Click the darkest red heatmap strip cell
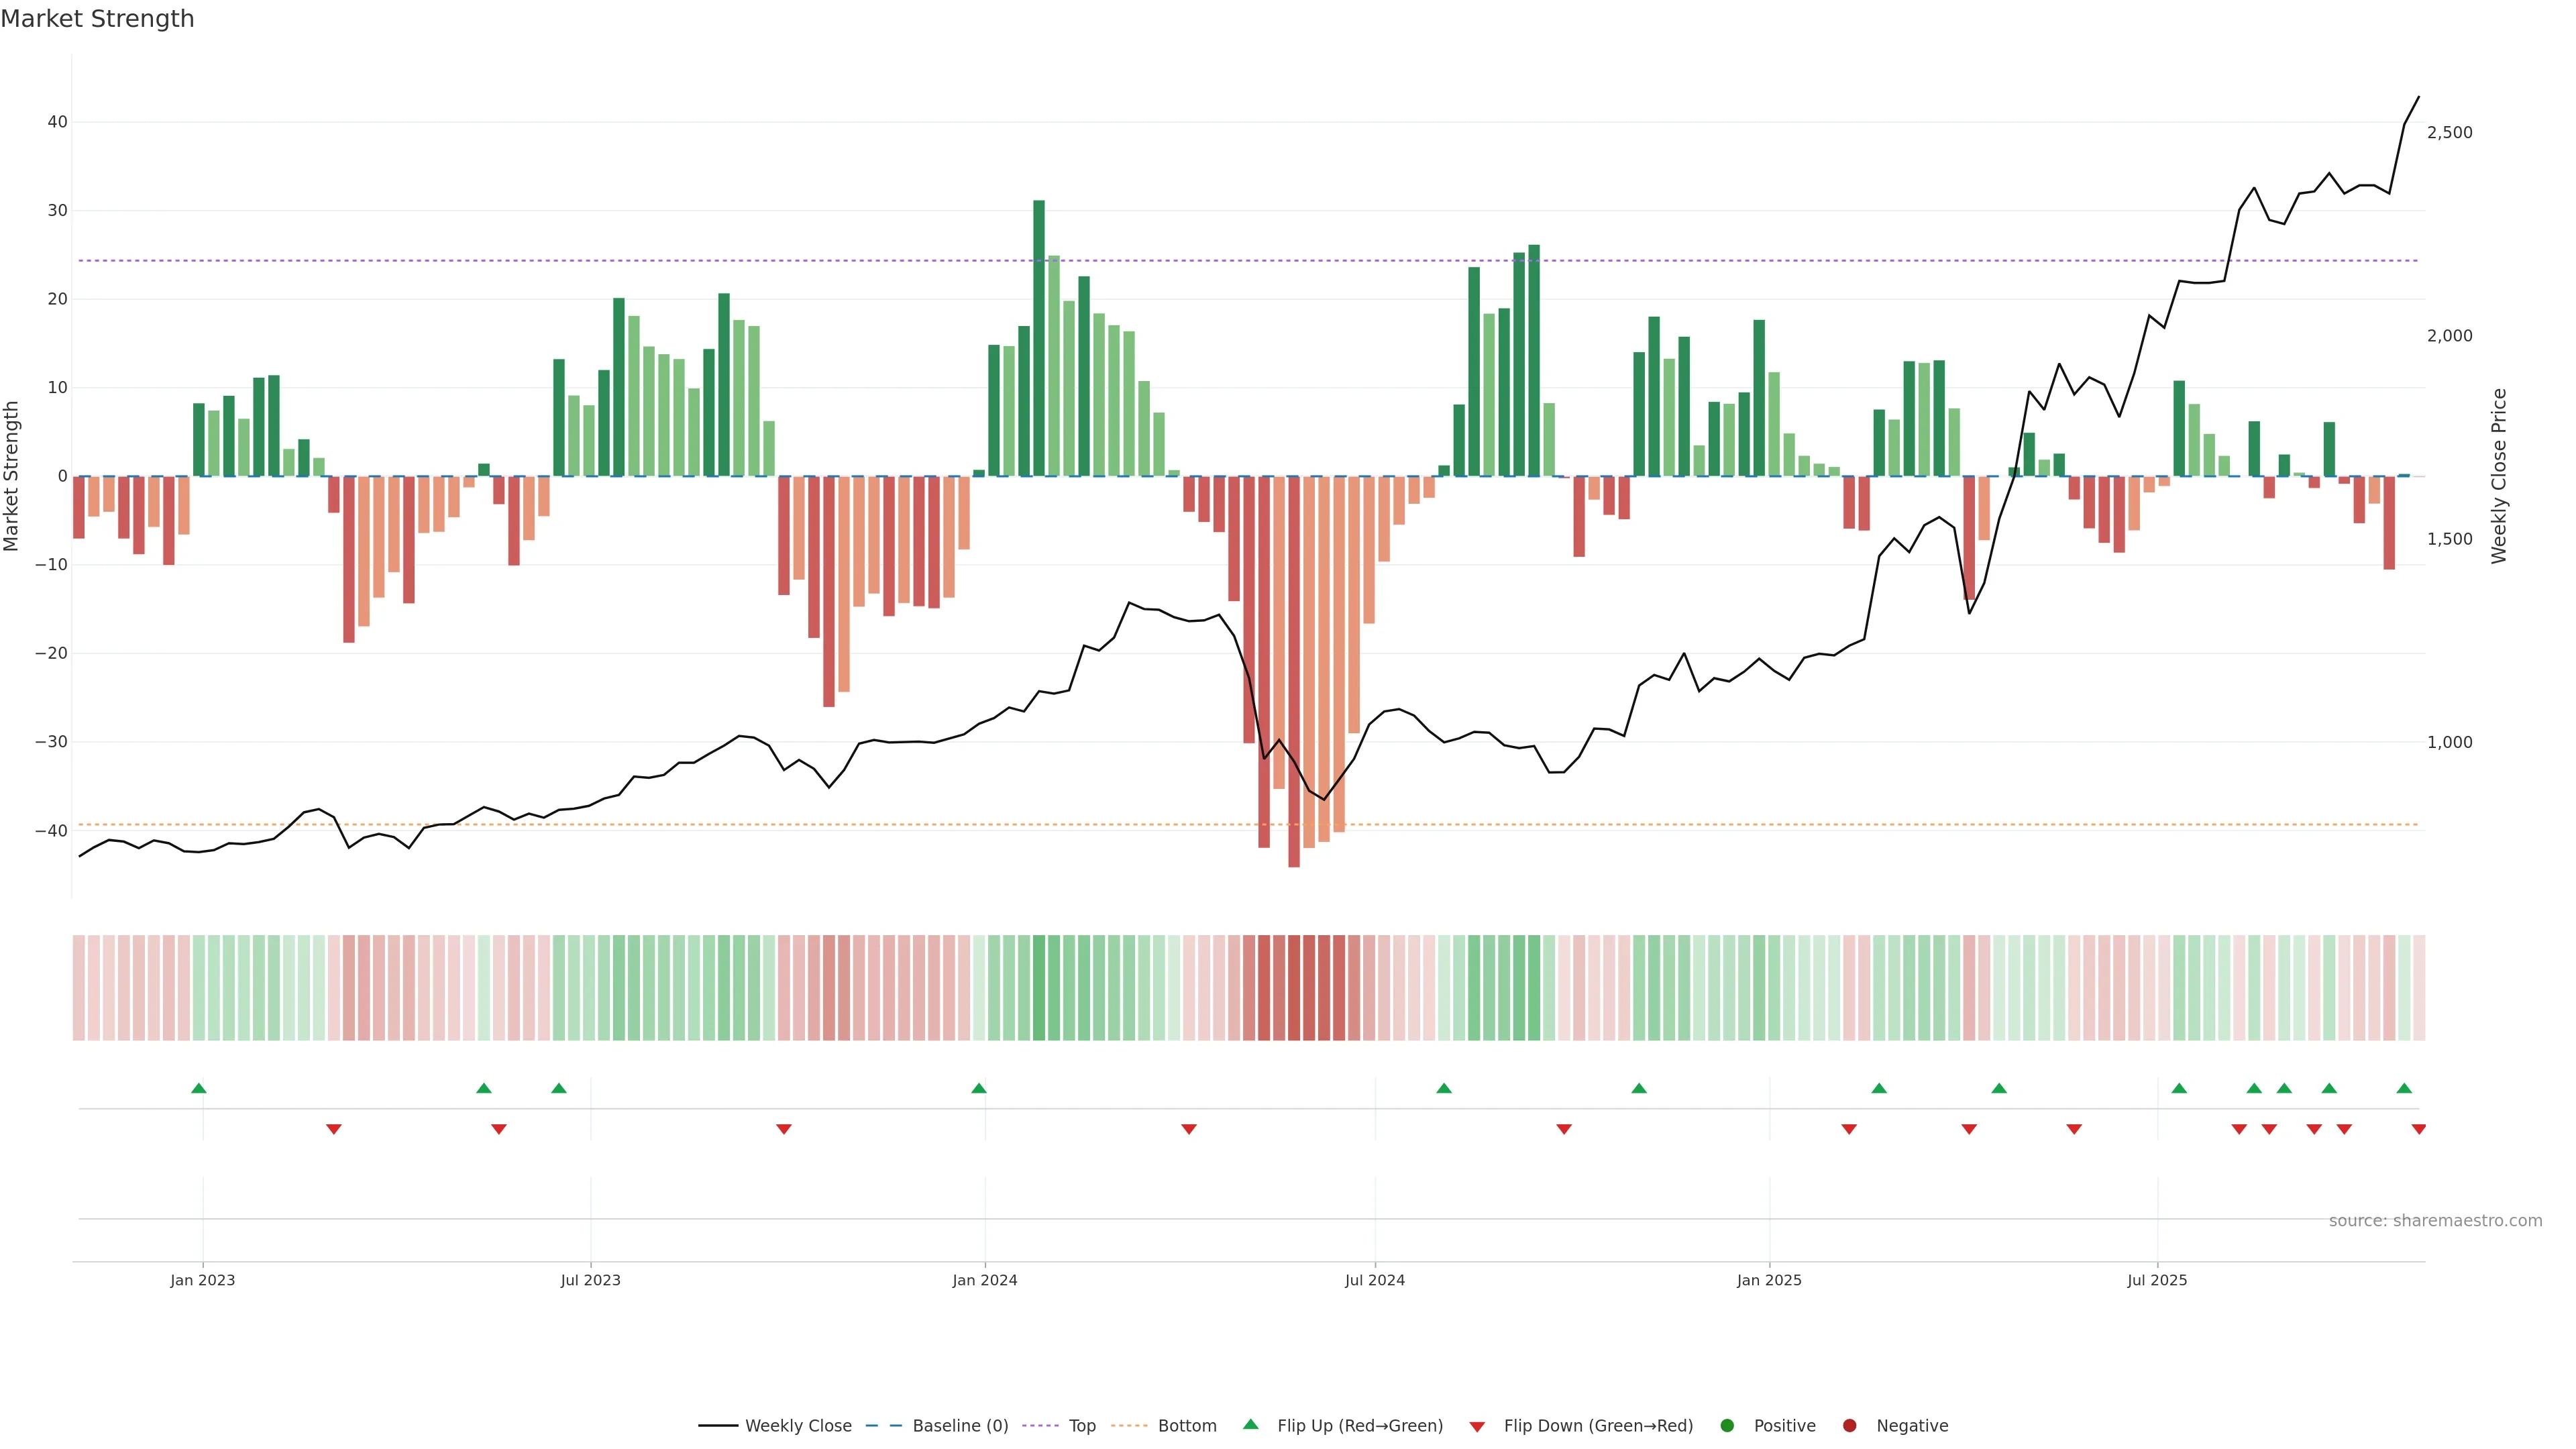Screen dimensions: 2576x1449 click(x=1294, y=988)
